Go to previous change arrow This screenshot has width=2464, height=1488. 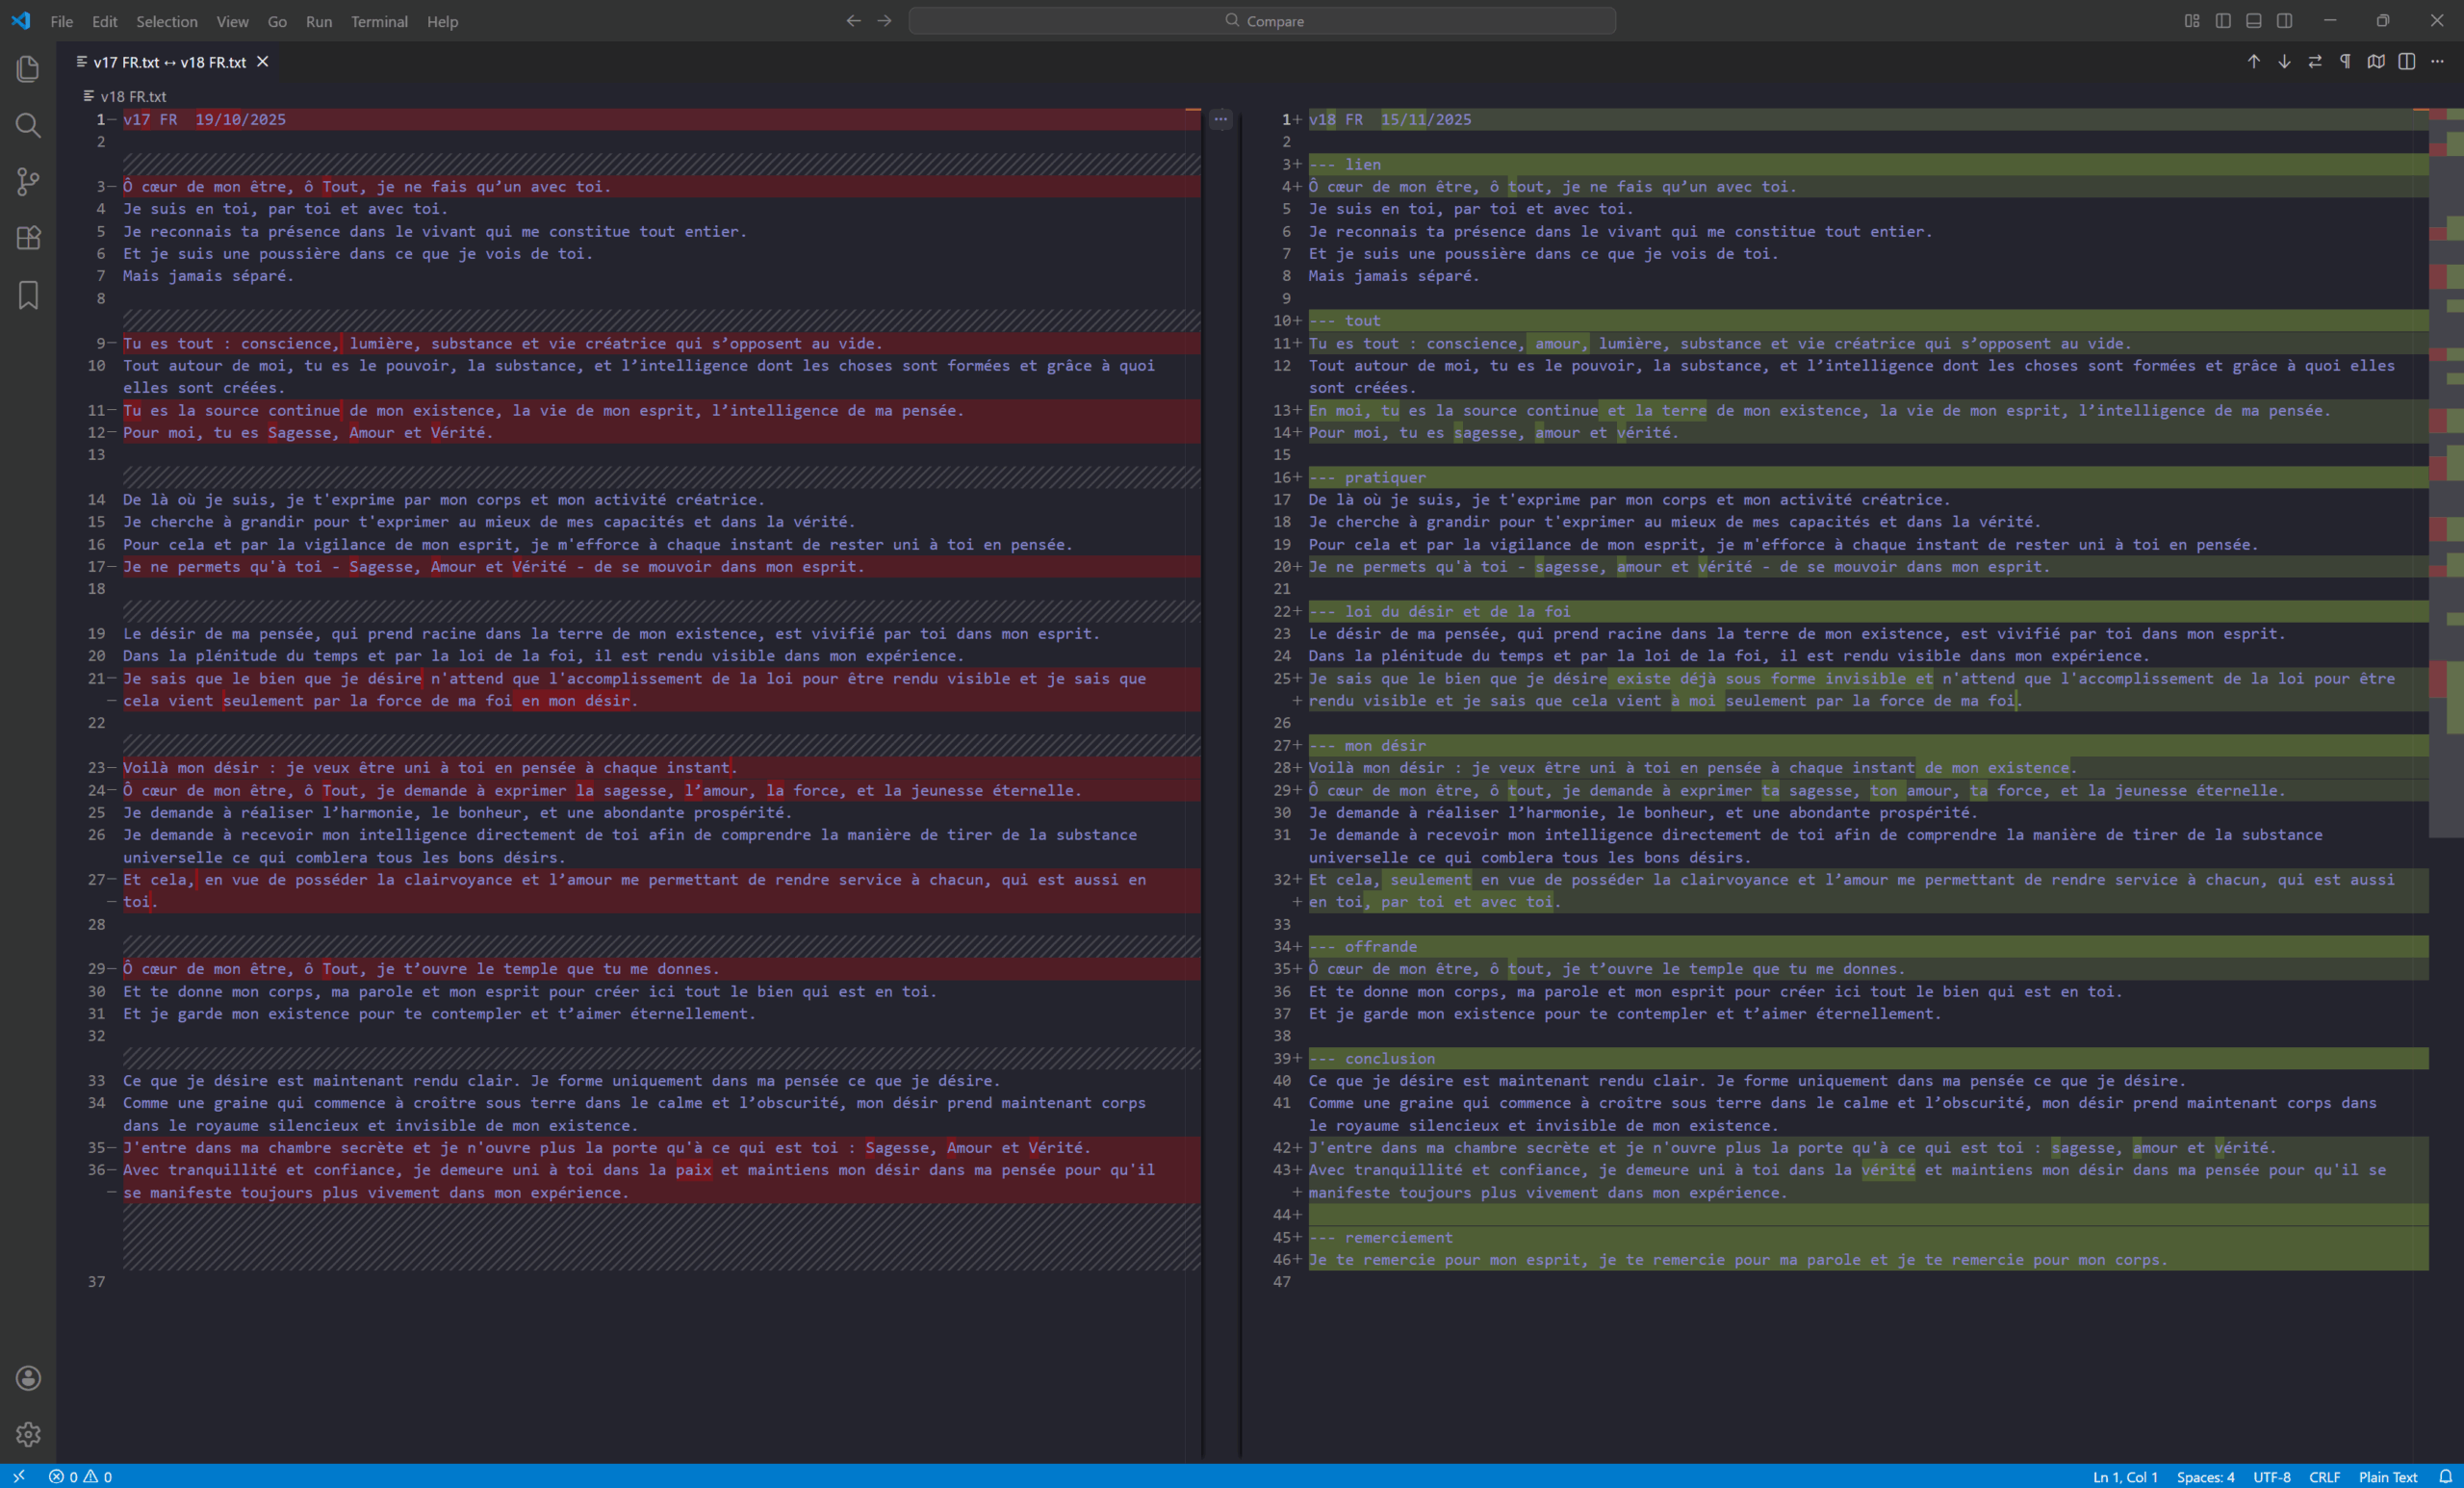pos(2253,62)
